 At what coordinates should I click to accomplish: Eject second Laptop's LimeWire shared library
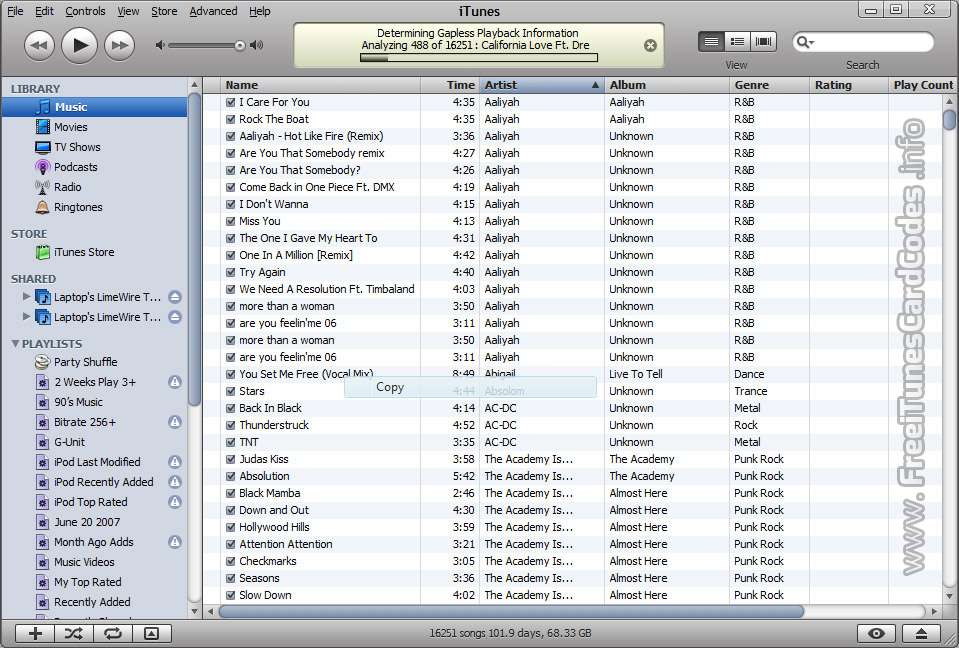point(175,317)
